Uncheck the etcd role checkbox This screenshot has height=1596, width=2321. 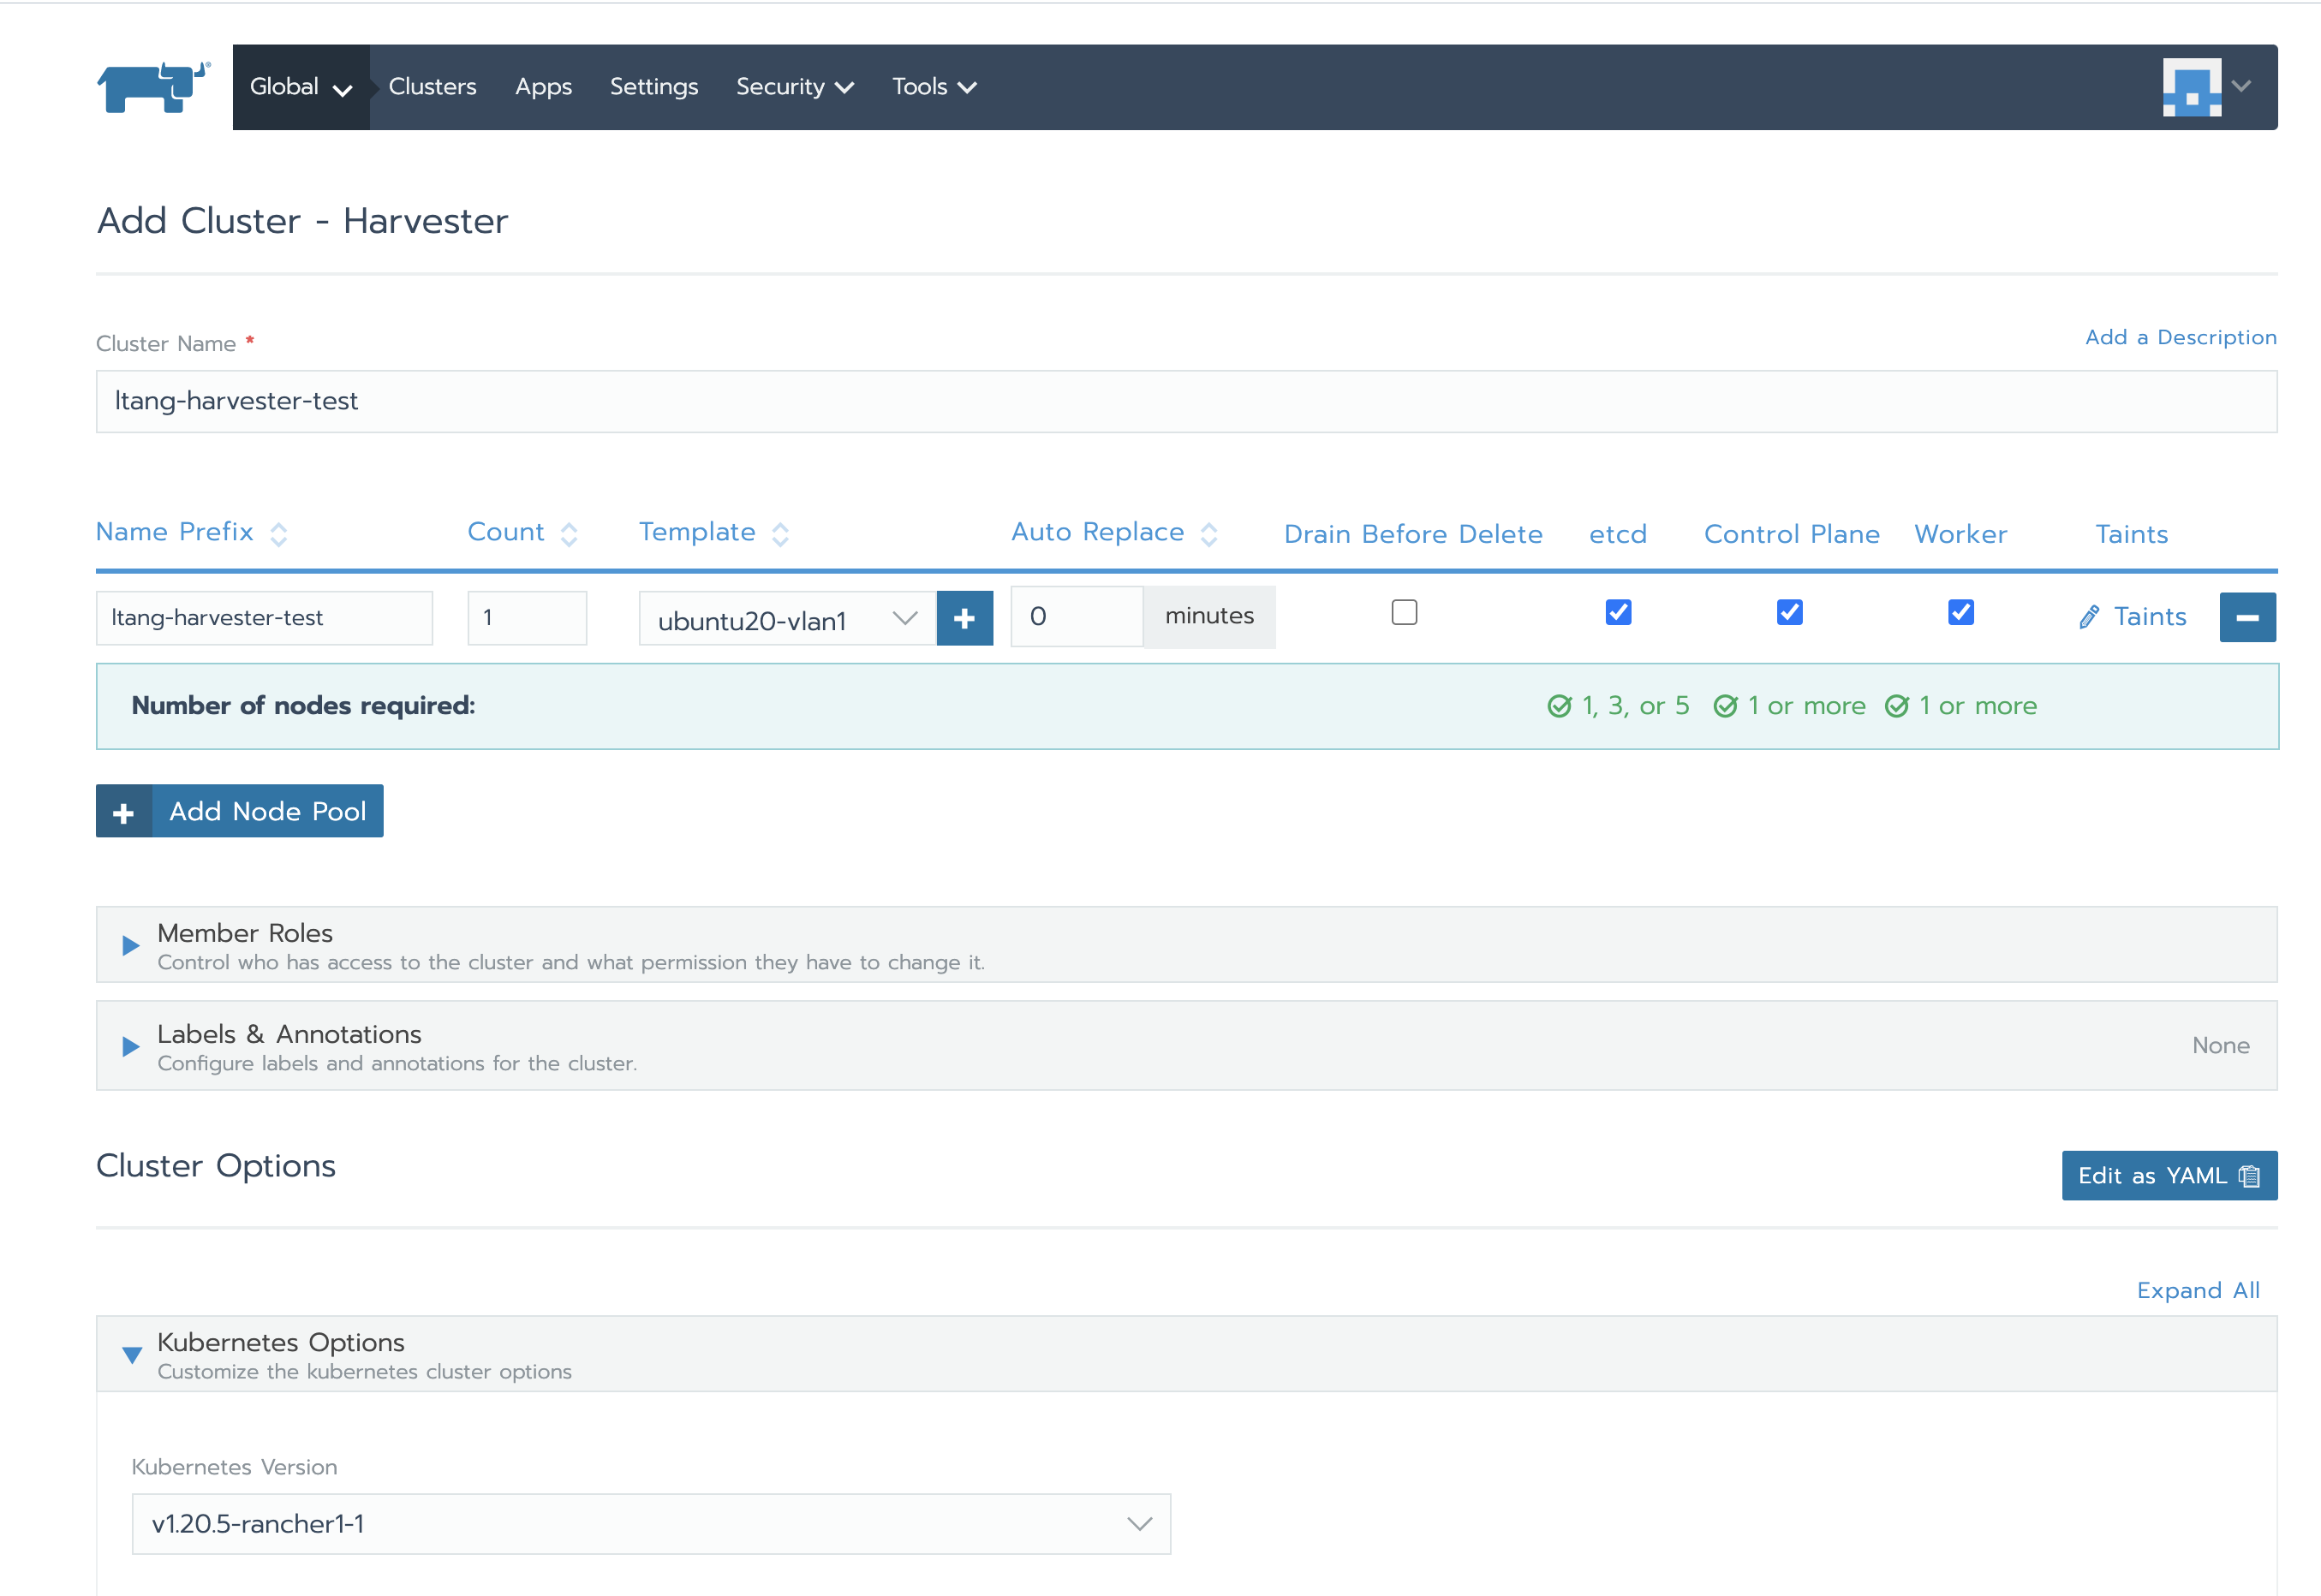[x=1617, y=612]
